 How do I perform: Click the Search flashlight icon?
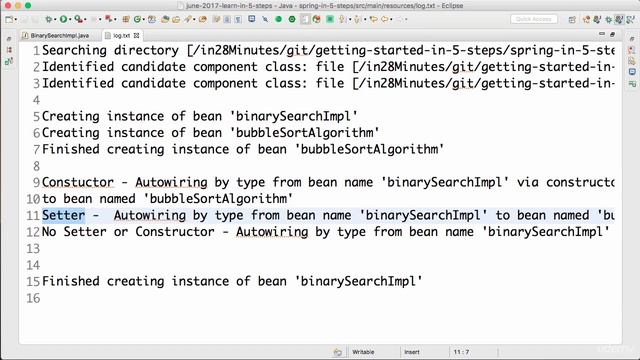pyautogui.click(x=187, y=19)
